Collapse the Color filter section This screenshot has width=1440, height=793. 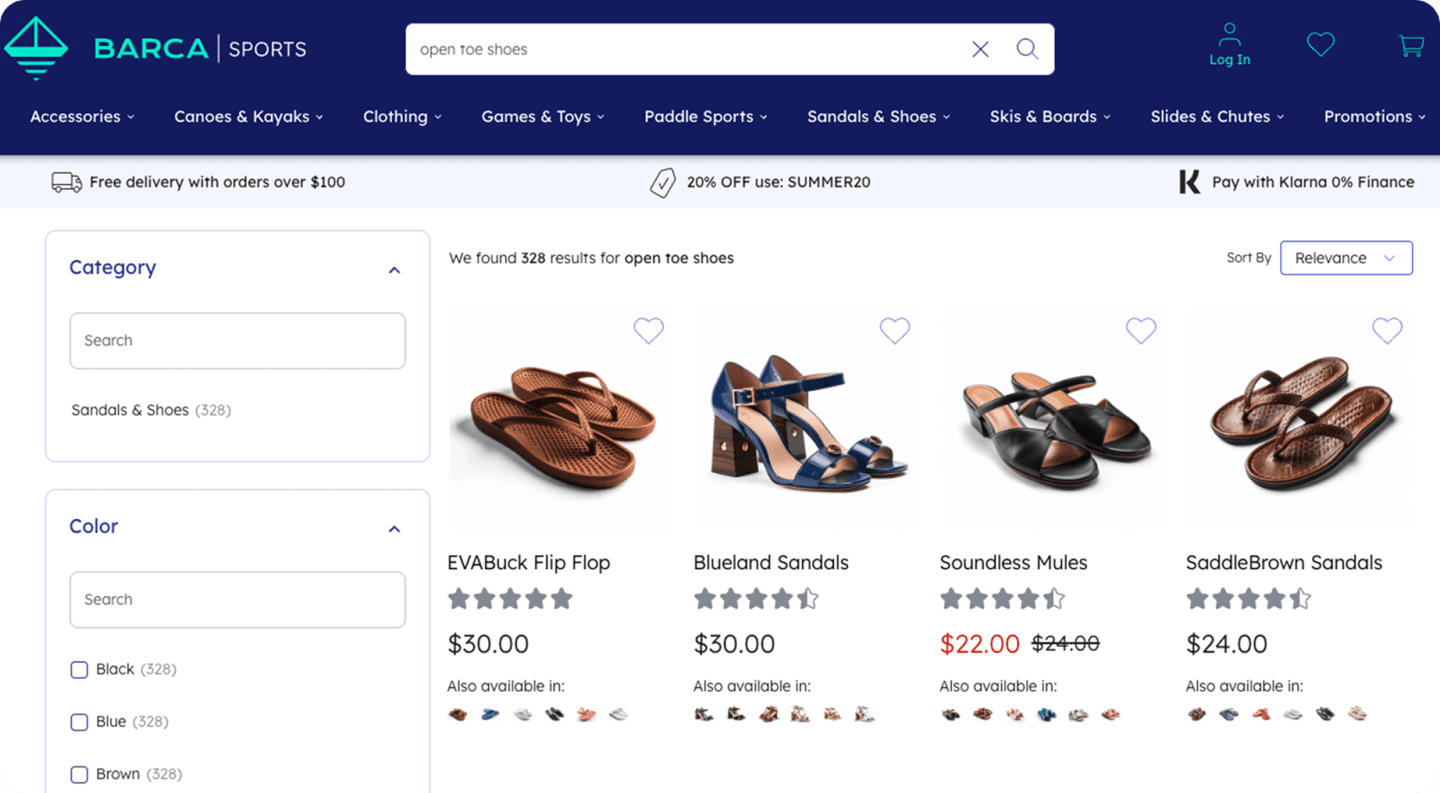394,529
